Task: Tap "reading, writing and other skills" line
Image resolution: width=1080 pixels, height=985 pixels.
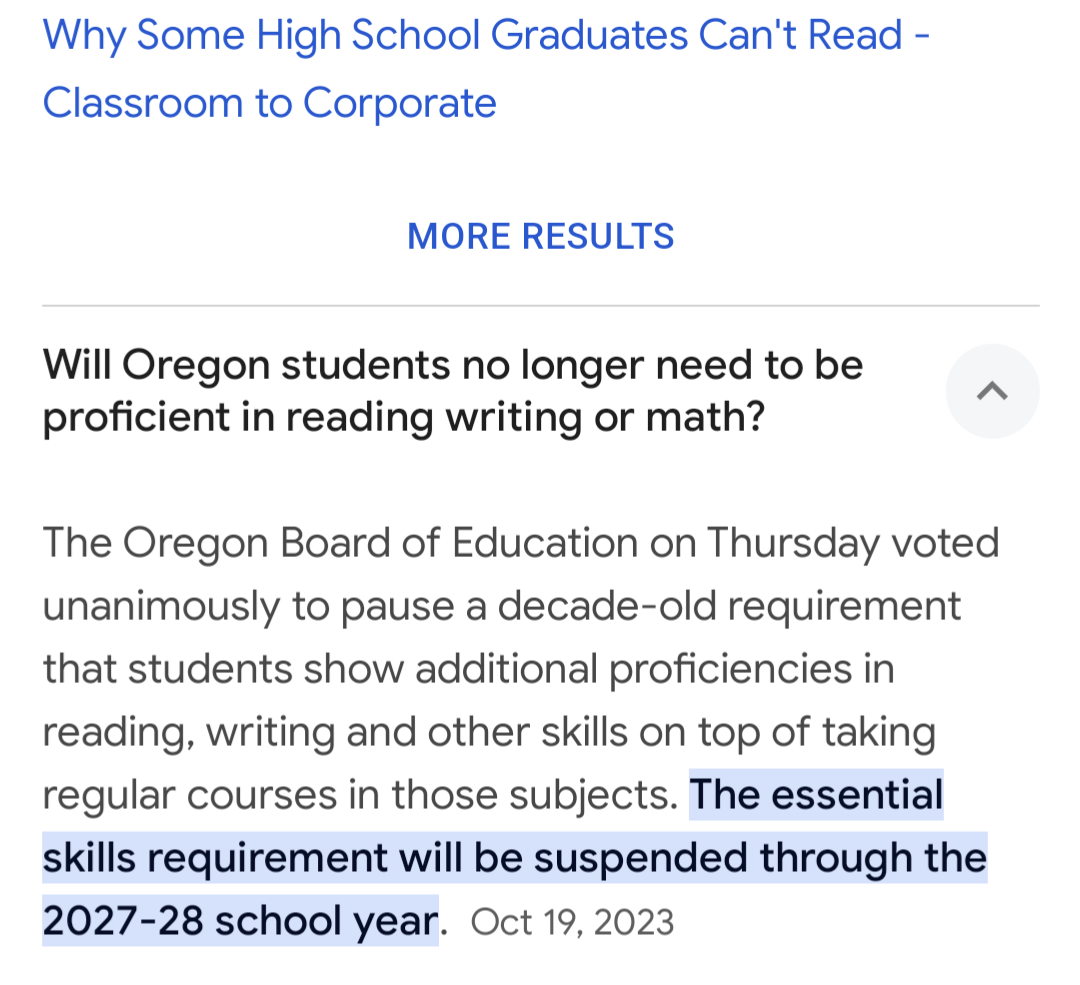Action: (335, 732)
